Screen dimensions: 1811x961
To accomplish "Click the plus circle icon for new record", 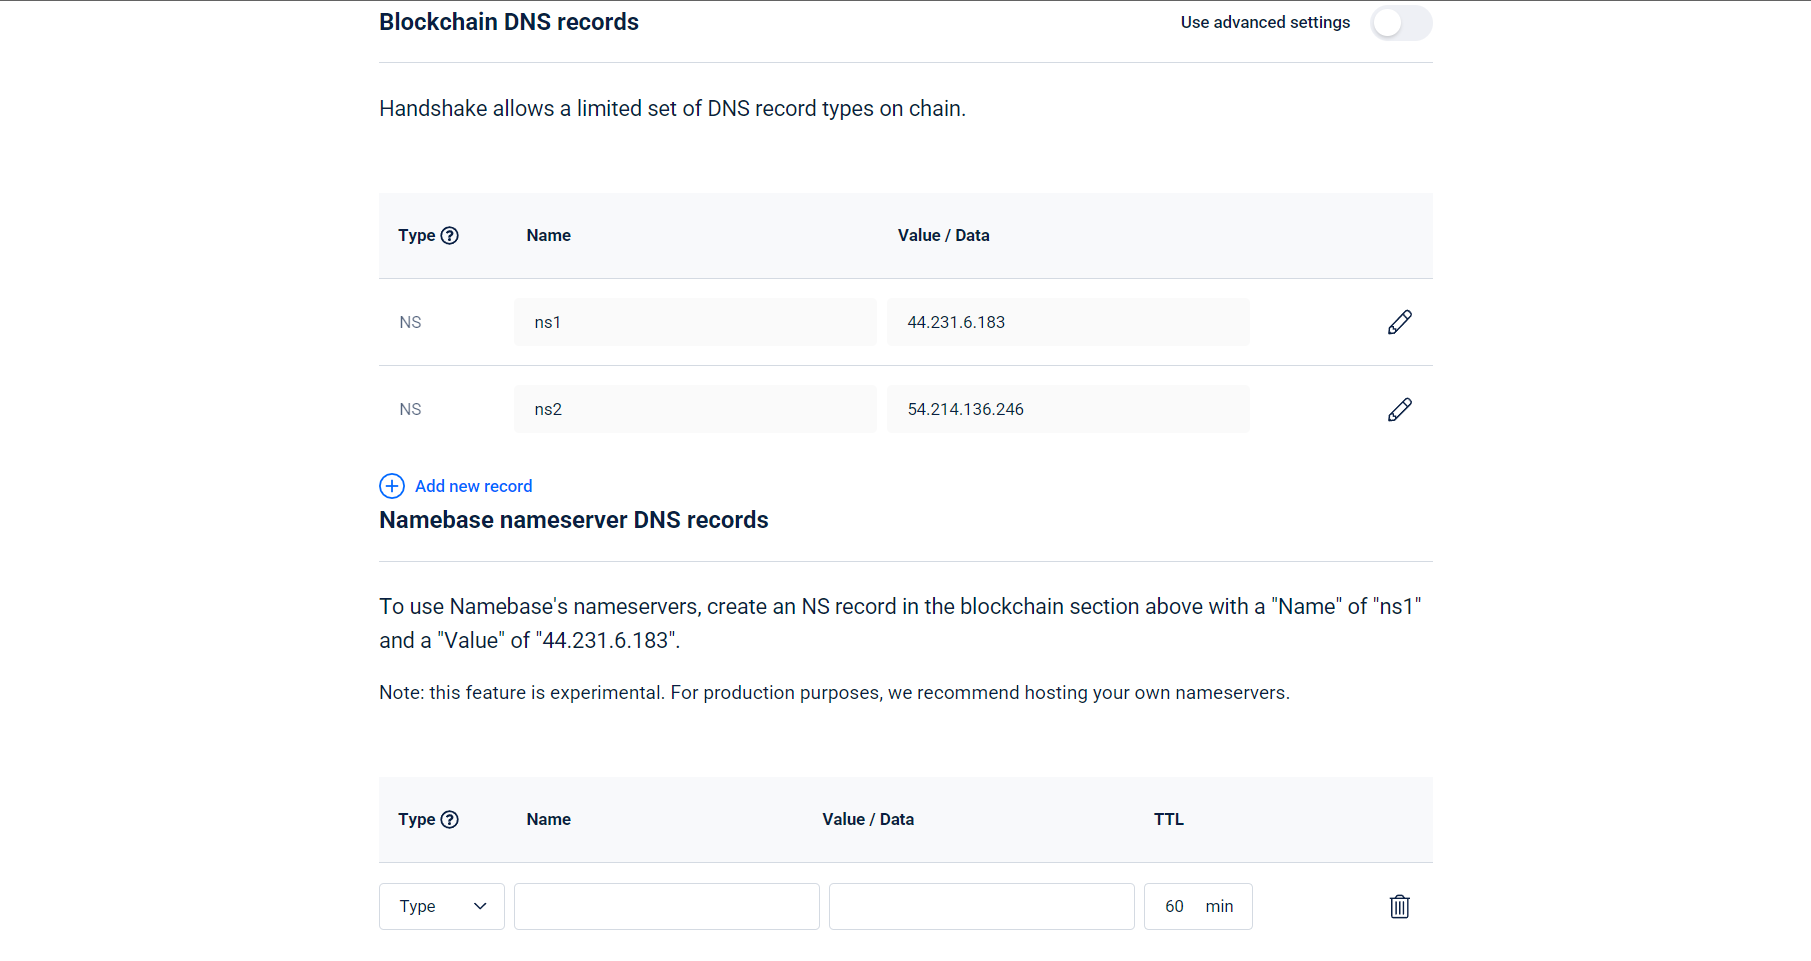I will pos(392,486).
